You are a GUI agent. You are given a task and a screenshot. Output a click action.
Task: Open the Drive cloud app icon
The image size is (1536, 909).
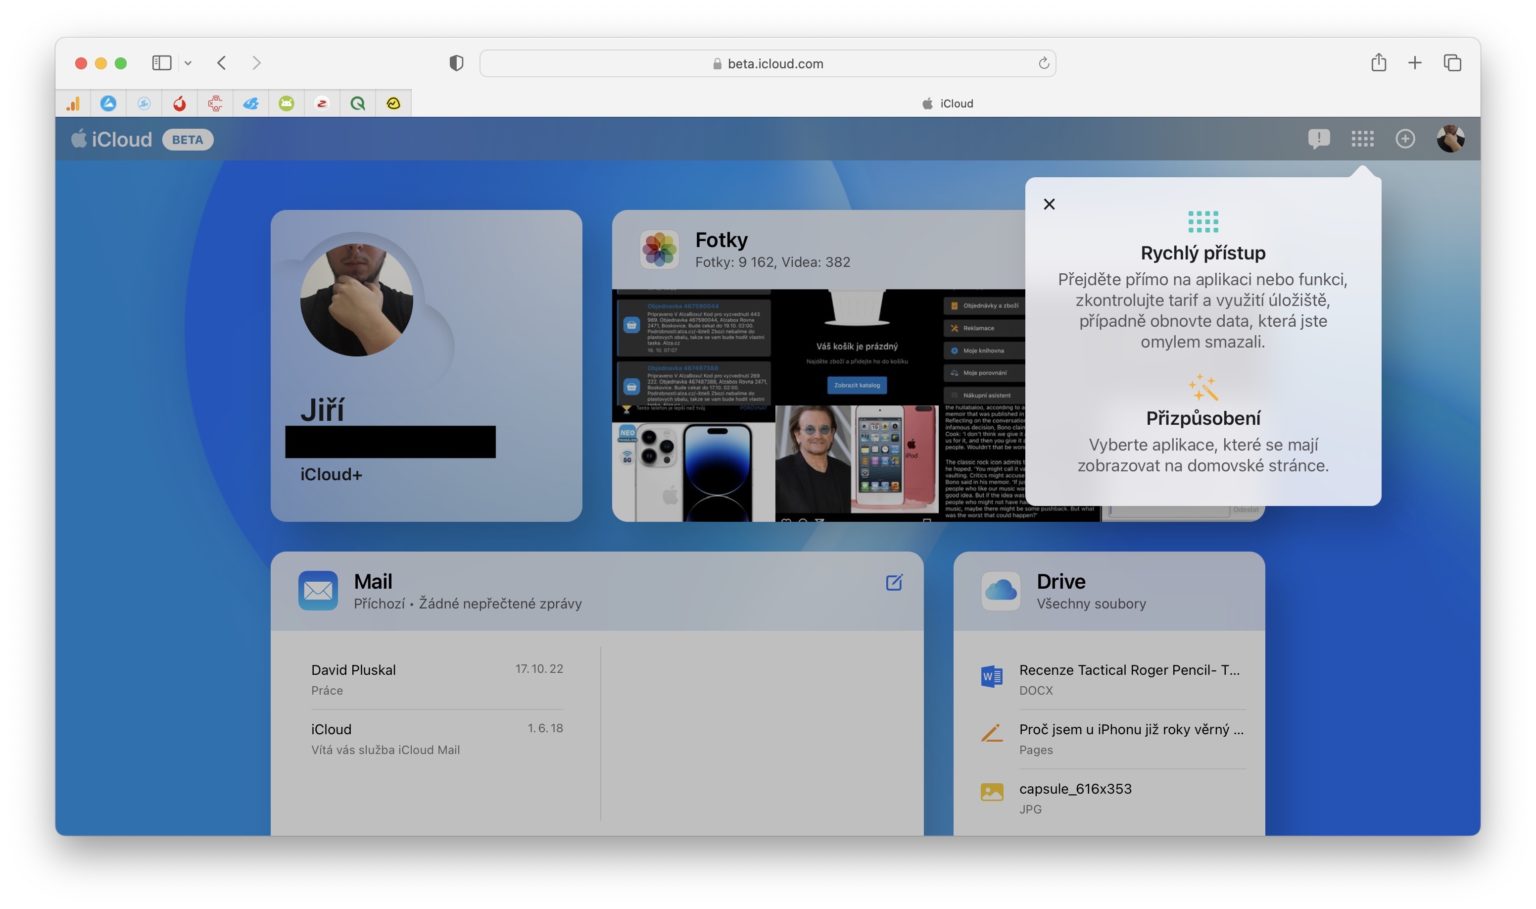coord(1001,590)
